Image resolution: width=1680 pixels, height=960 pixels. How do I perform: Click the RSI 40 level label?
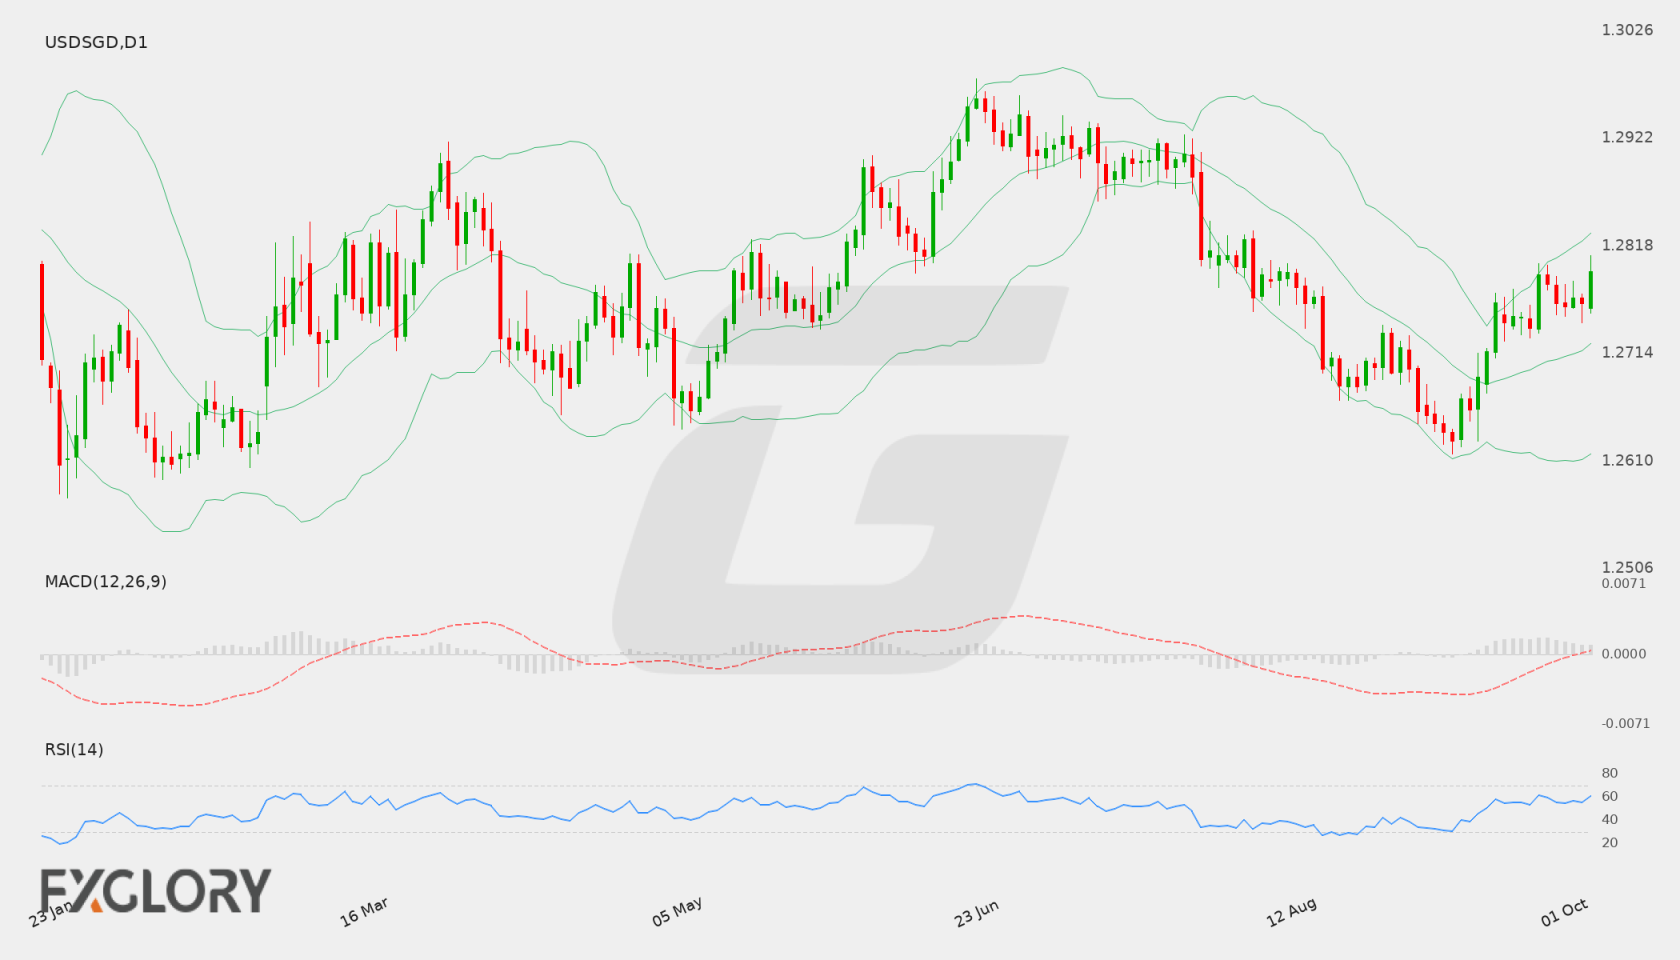point(1609,819)
